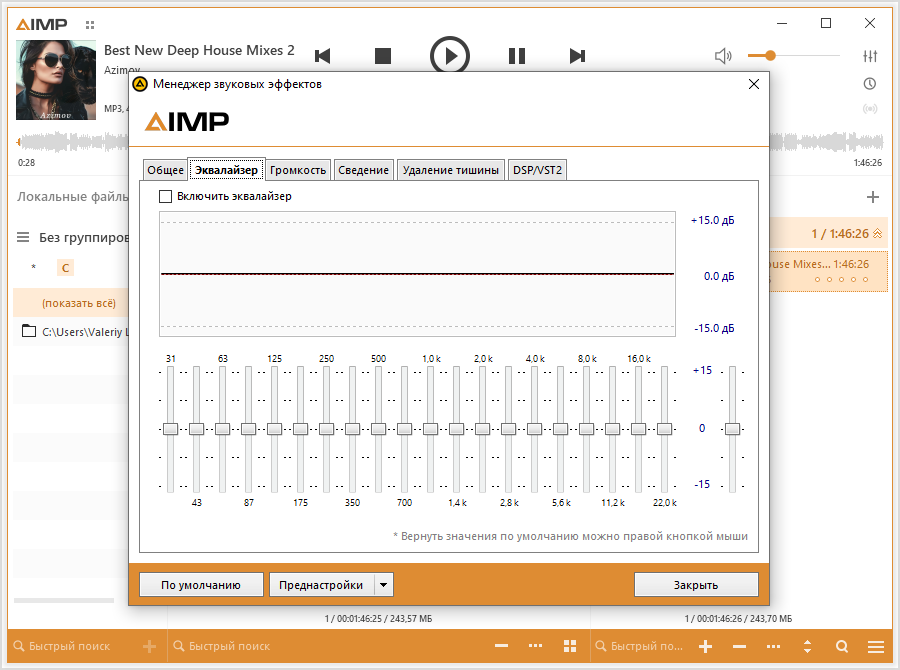This screenshot has width=900, height=670.
Task: Start playback with the round play button
Action: point(450,56)
